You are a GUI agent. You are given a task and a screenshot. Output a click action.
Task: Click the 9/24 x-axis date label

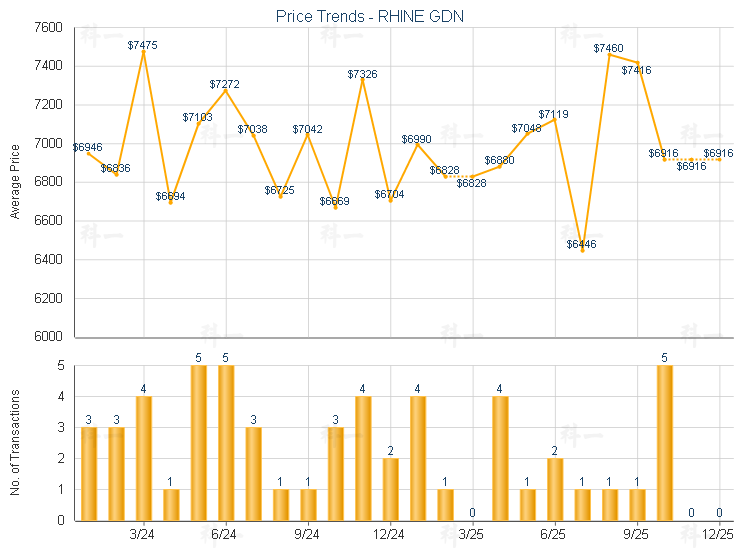coord(308,536)
